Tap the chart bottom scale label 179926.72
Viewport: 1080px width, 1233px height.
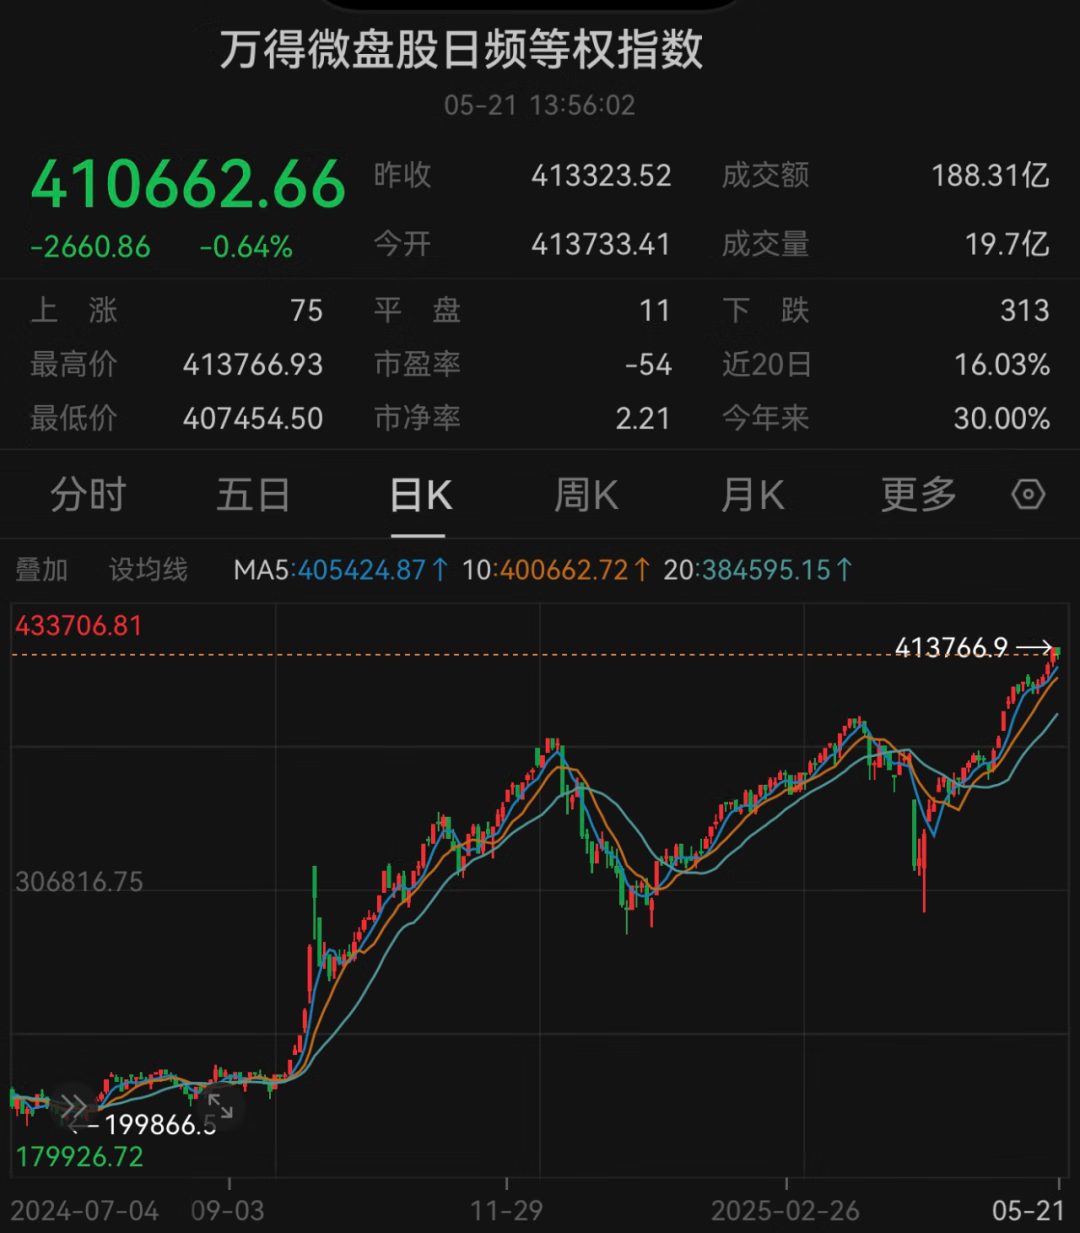[79, 1157]
